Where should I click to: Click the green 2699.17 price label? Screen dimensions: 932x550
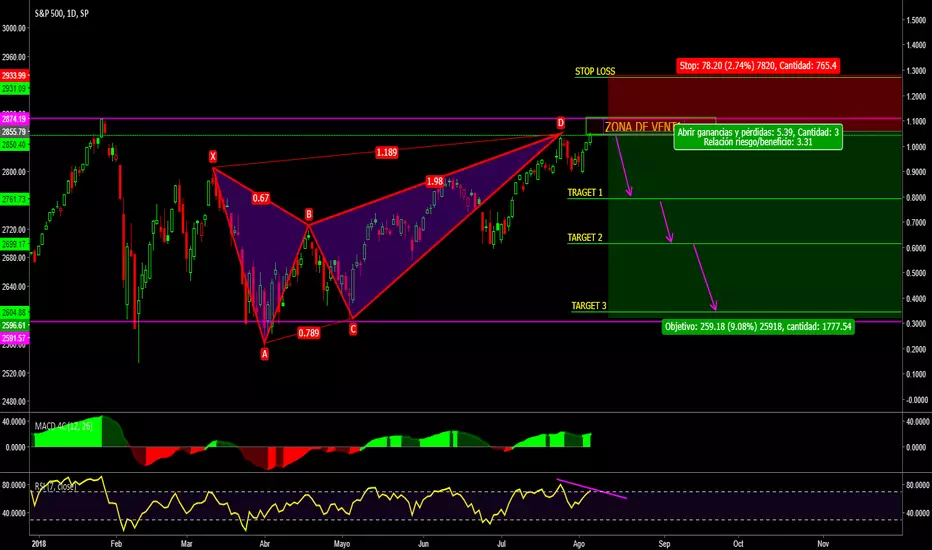14,244
